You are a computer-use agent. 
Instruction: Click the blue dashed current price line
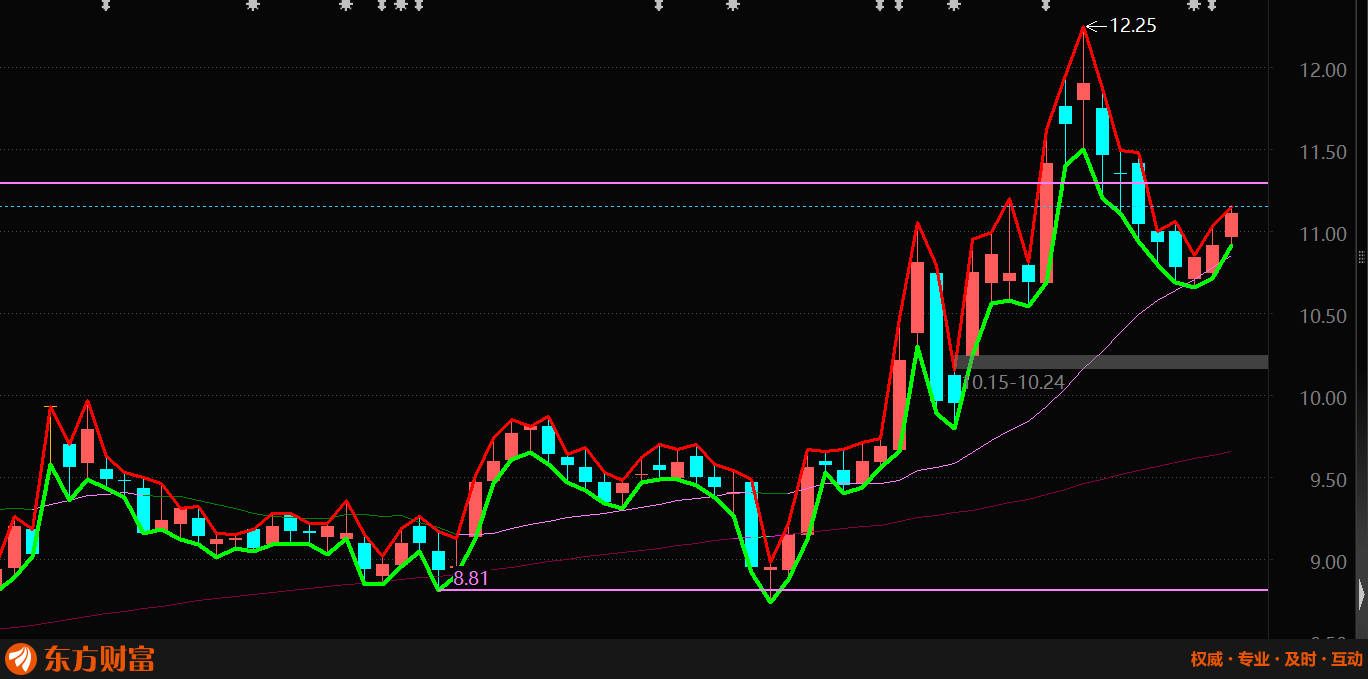(634, 207)
